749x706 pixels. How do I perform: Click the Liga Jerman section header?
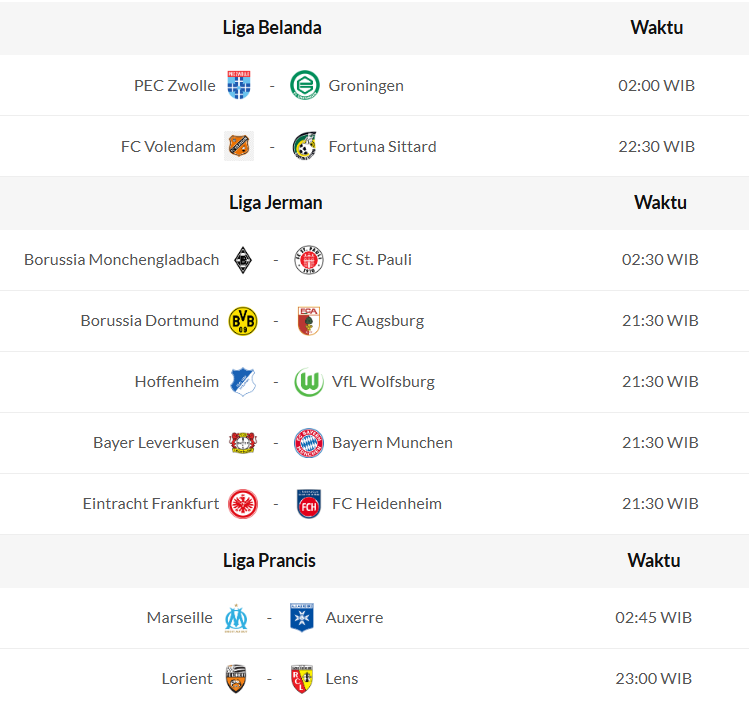pos(276,203)
